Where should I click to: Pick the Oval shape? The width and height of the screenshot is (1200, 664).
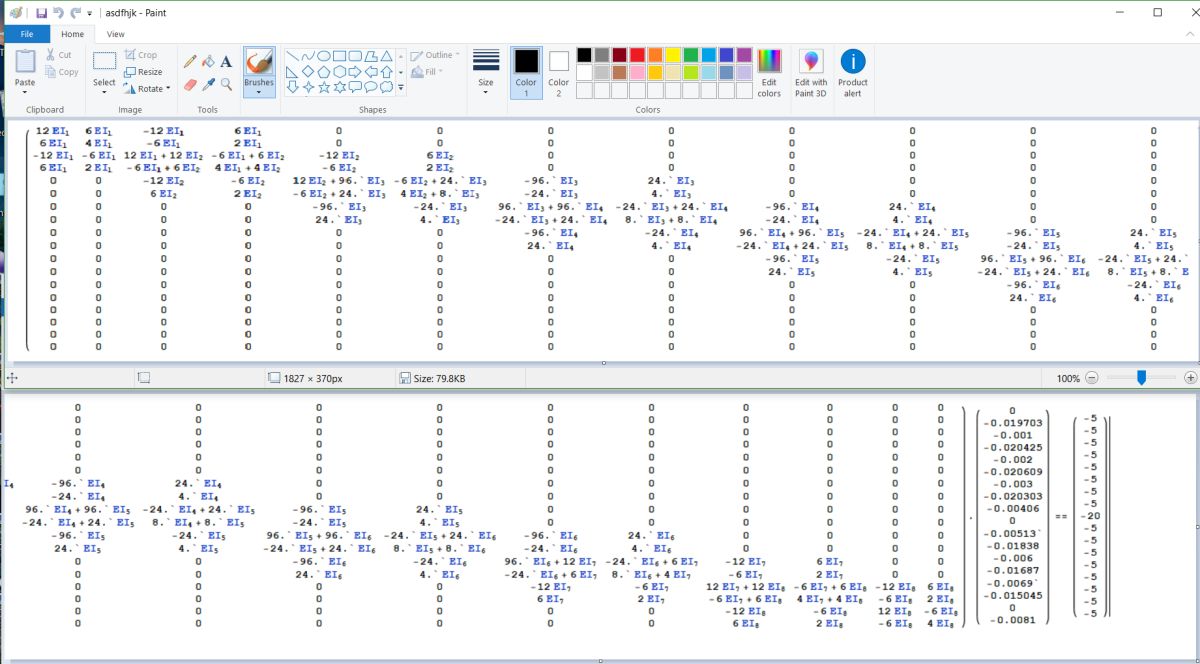tap(324, 56)
